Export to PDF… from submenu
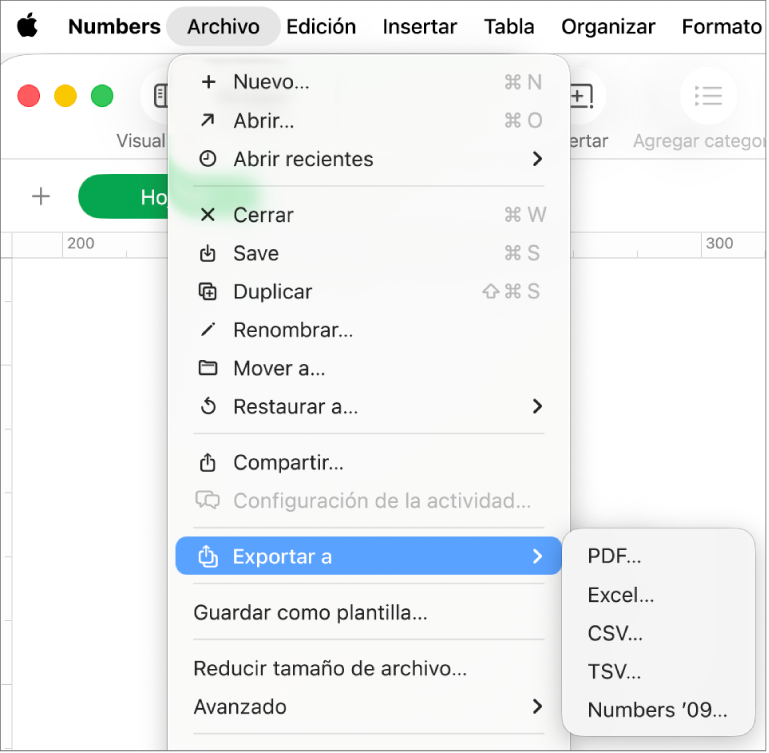 tap(658, 556)
